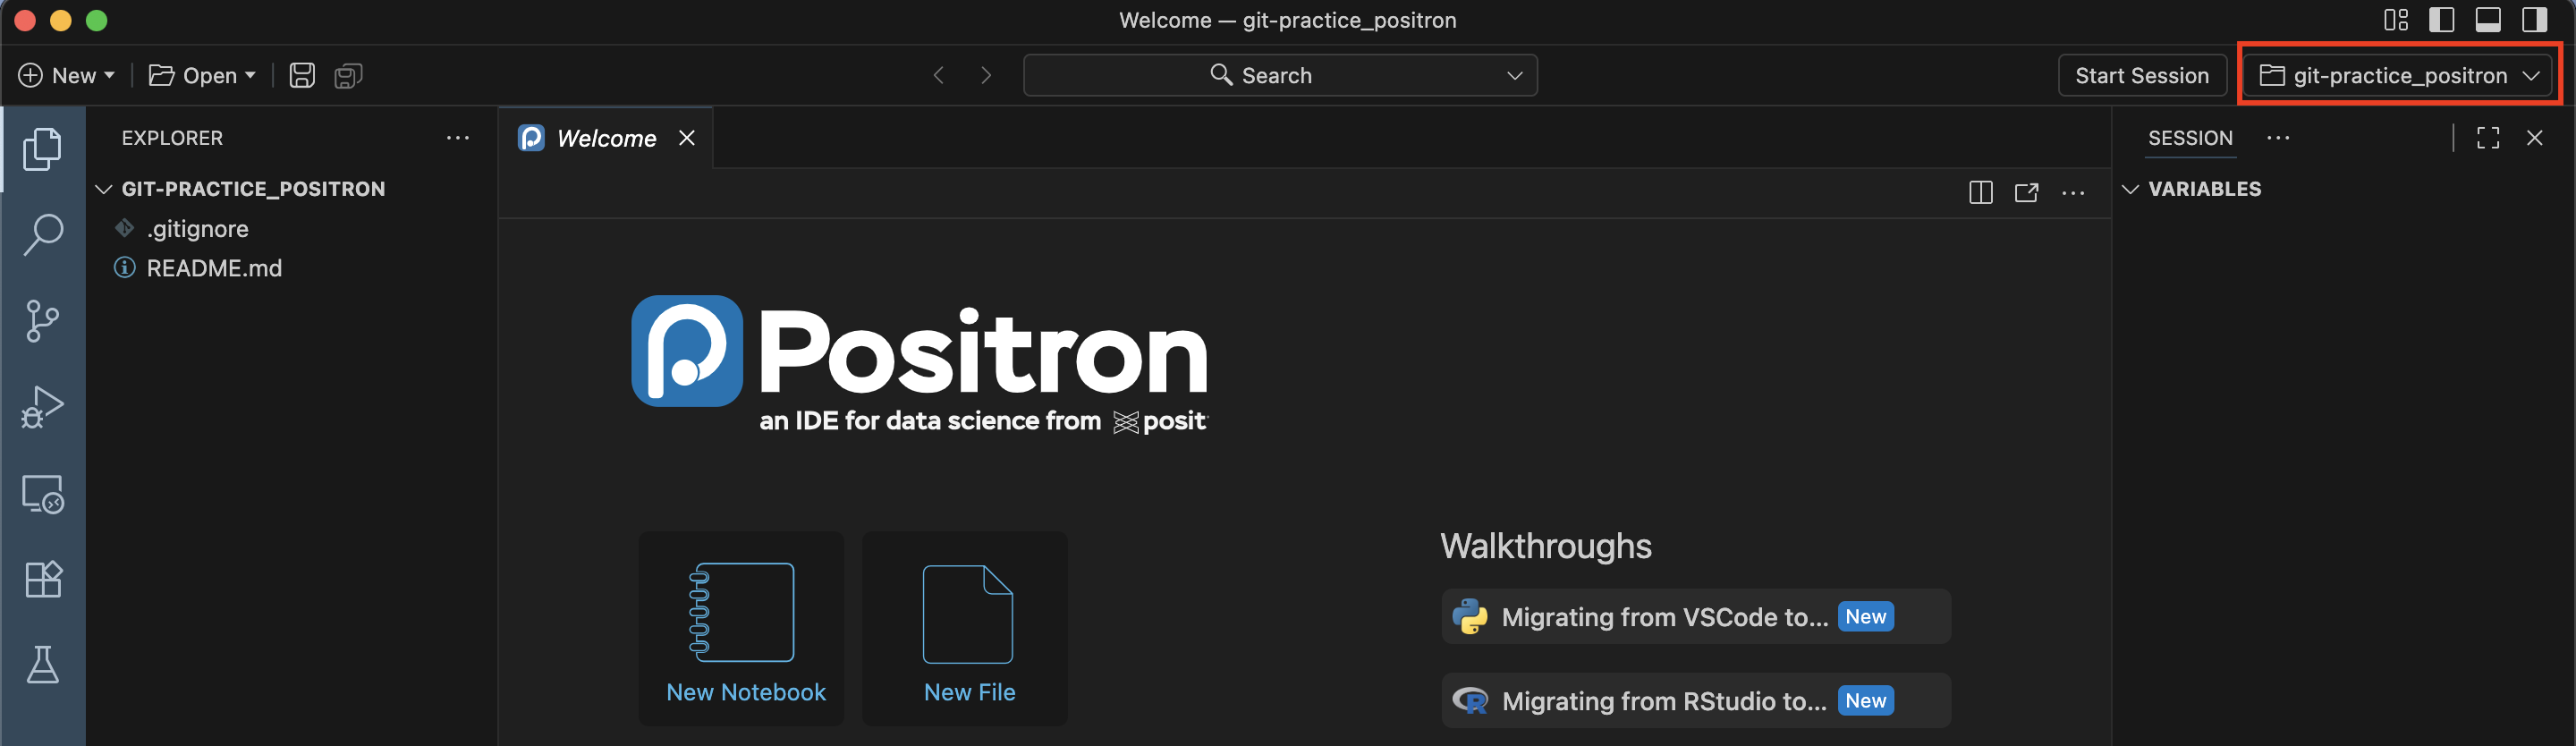Viewport: 2576px width, 746px height.
Task: Go forward with the right arrow
Action: pos(986,75)
